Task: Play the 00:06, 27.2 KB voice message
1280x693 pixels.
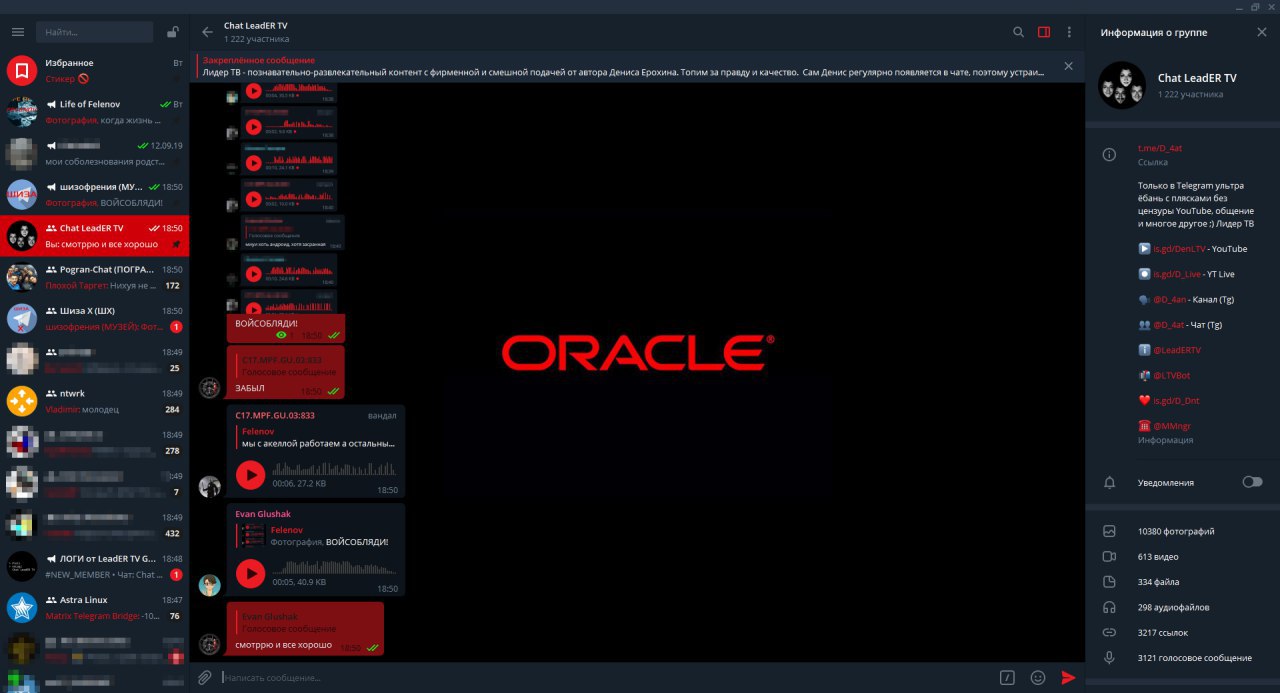Action: click(250, 475)
